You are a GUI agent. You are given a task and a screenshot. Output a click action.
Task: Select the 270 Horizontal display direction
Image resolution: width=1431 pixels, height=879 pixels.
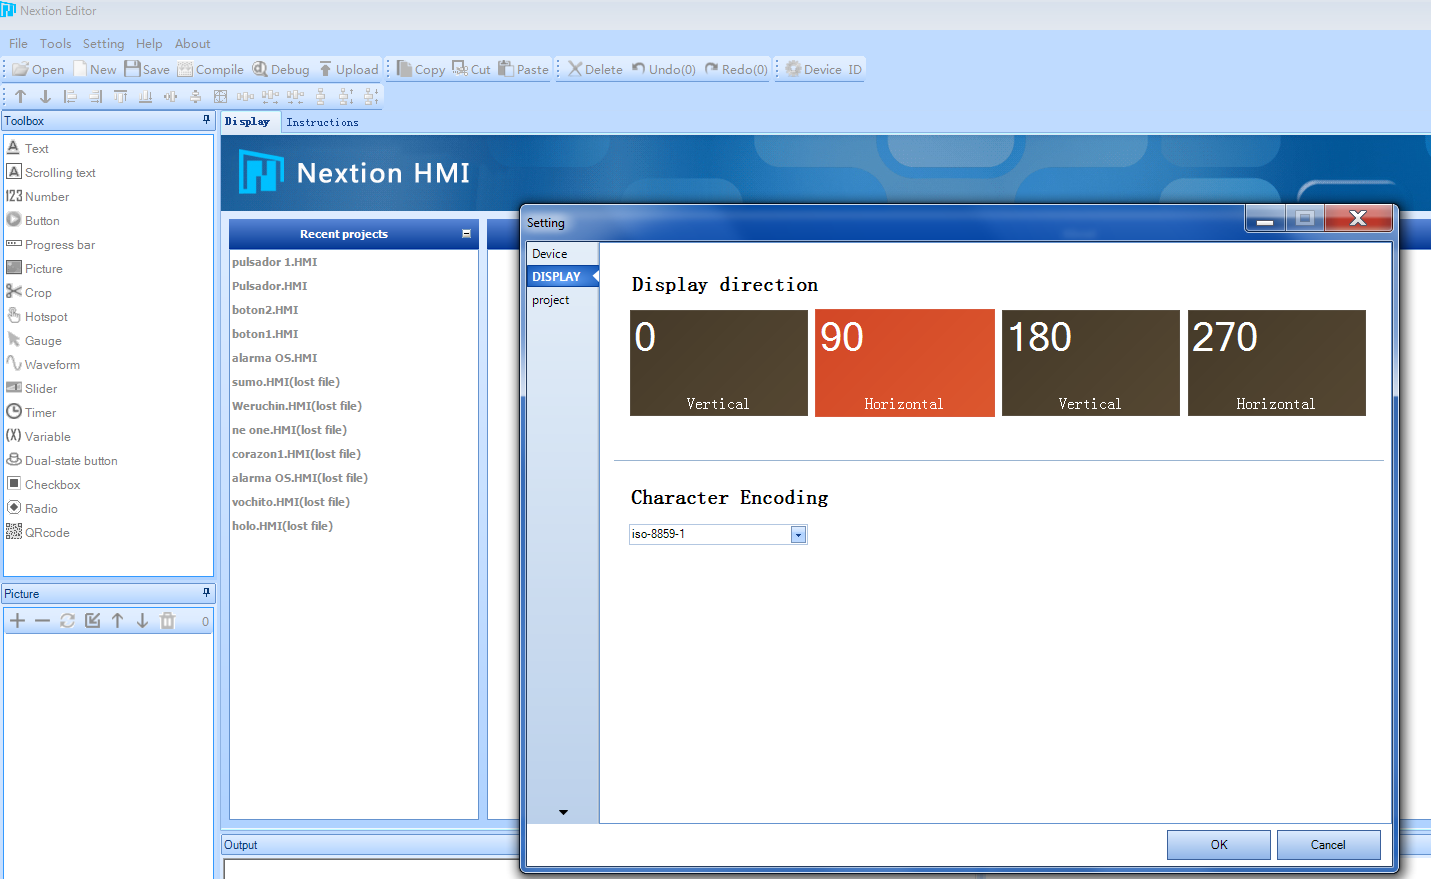(1277, 363)
